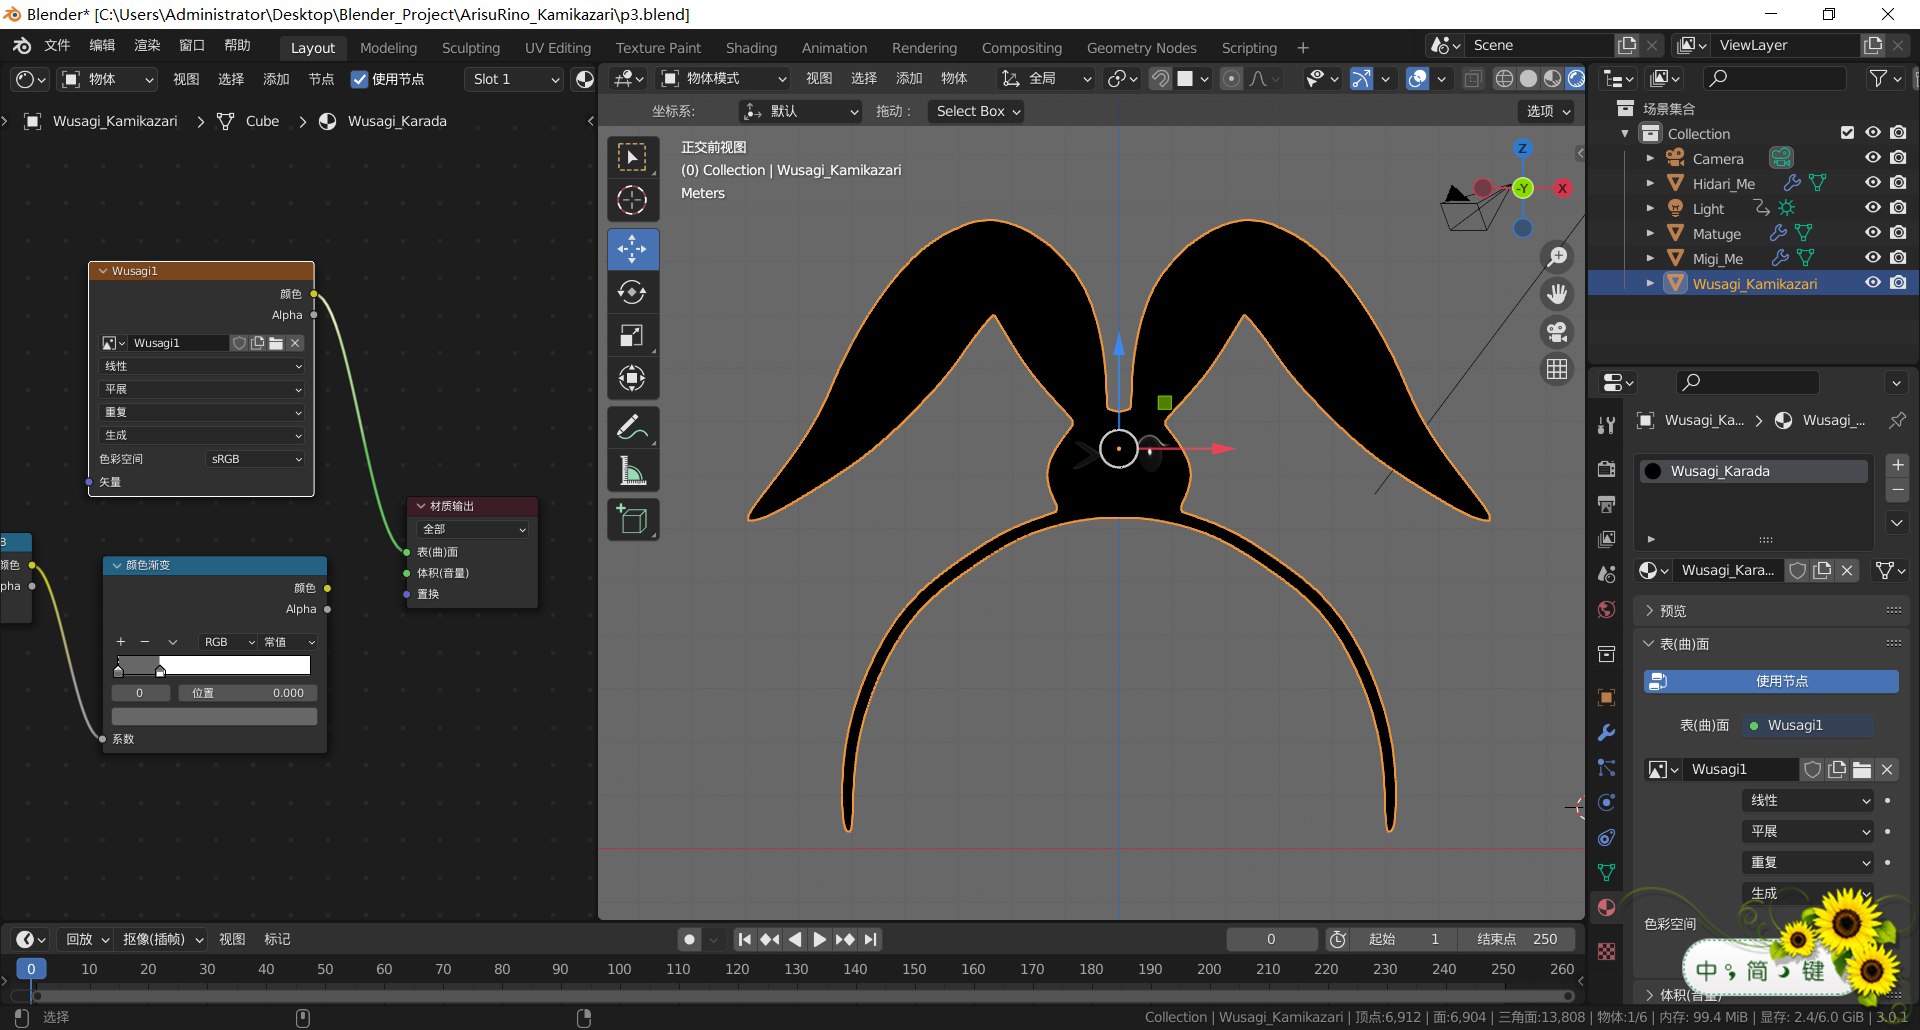Open the World properties tab
Viewport: 1920px width, 1030px height.
(1606, 609)
